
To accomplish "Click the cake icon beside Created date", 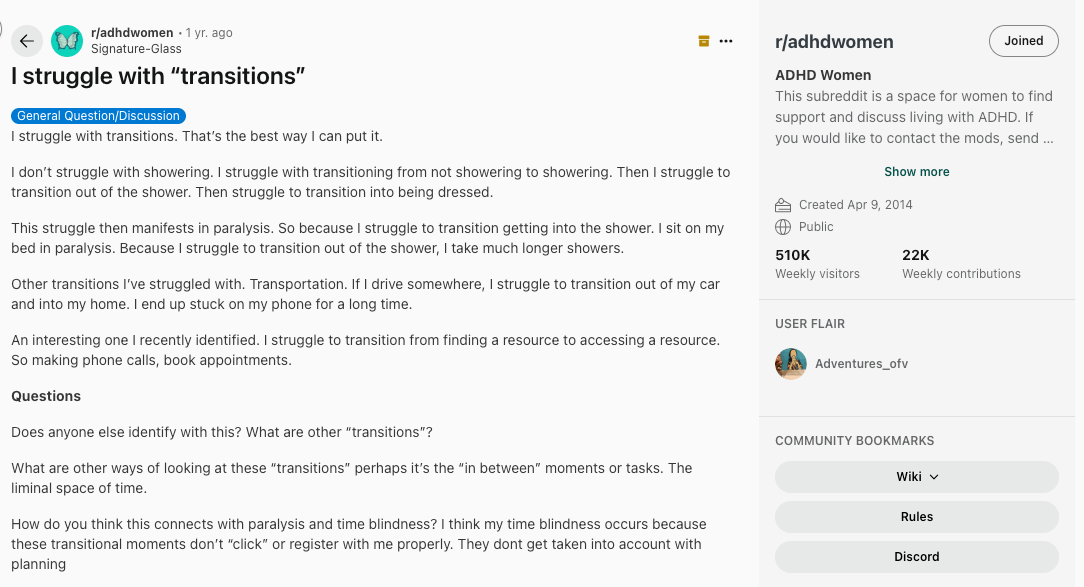I will 782,204.
